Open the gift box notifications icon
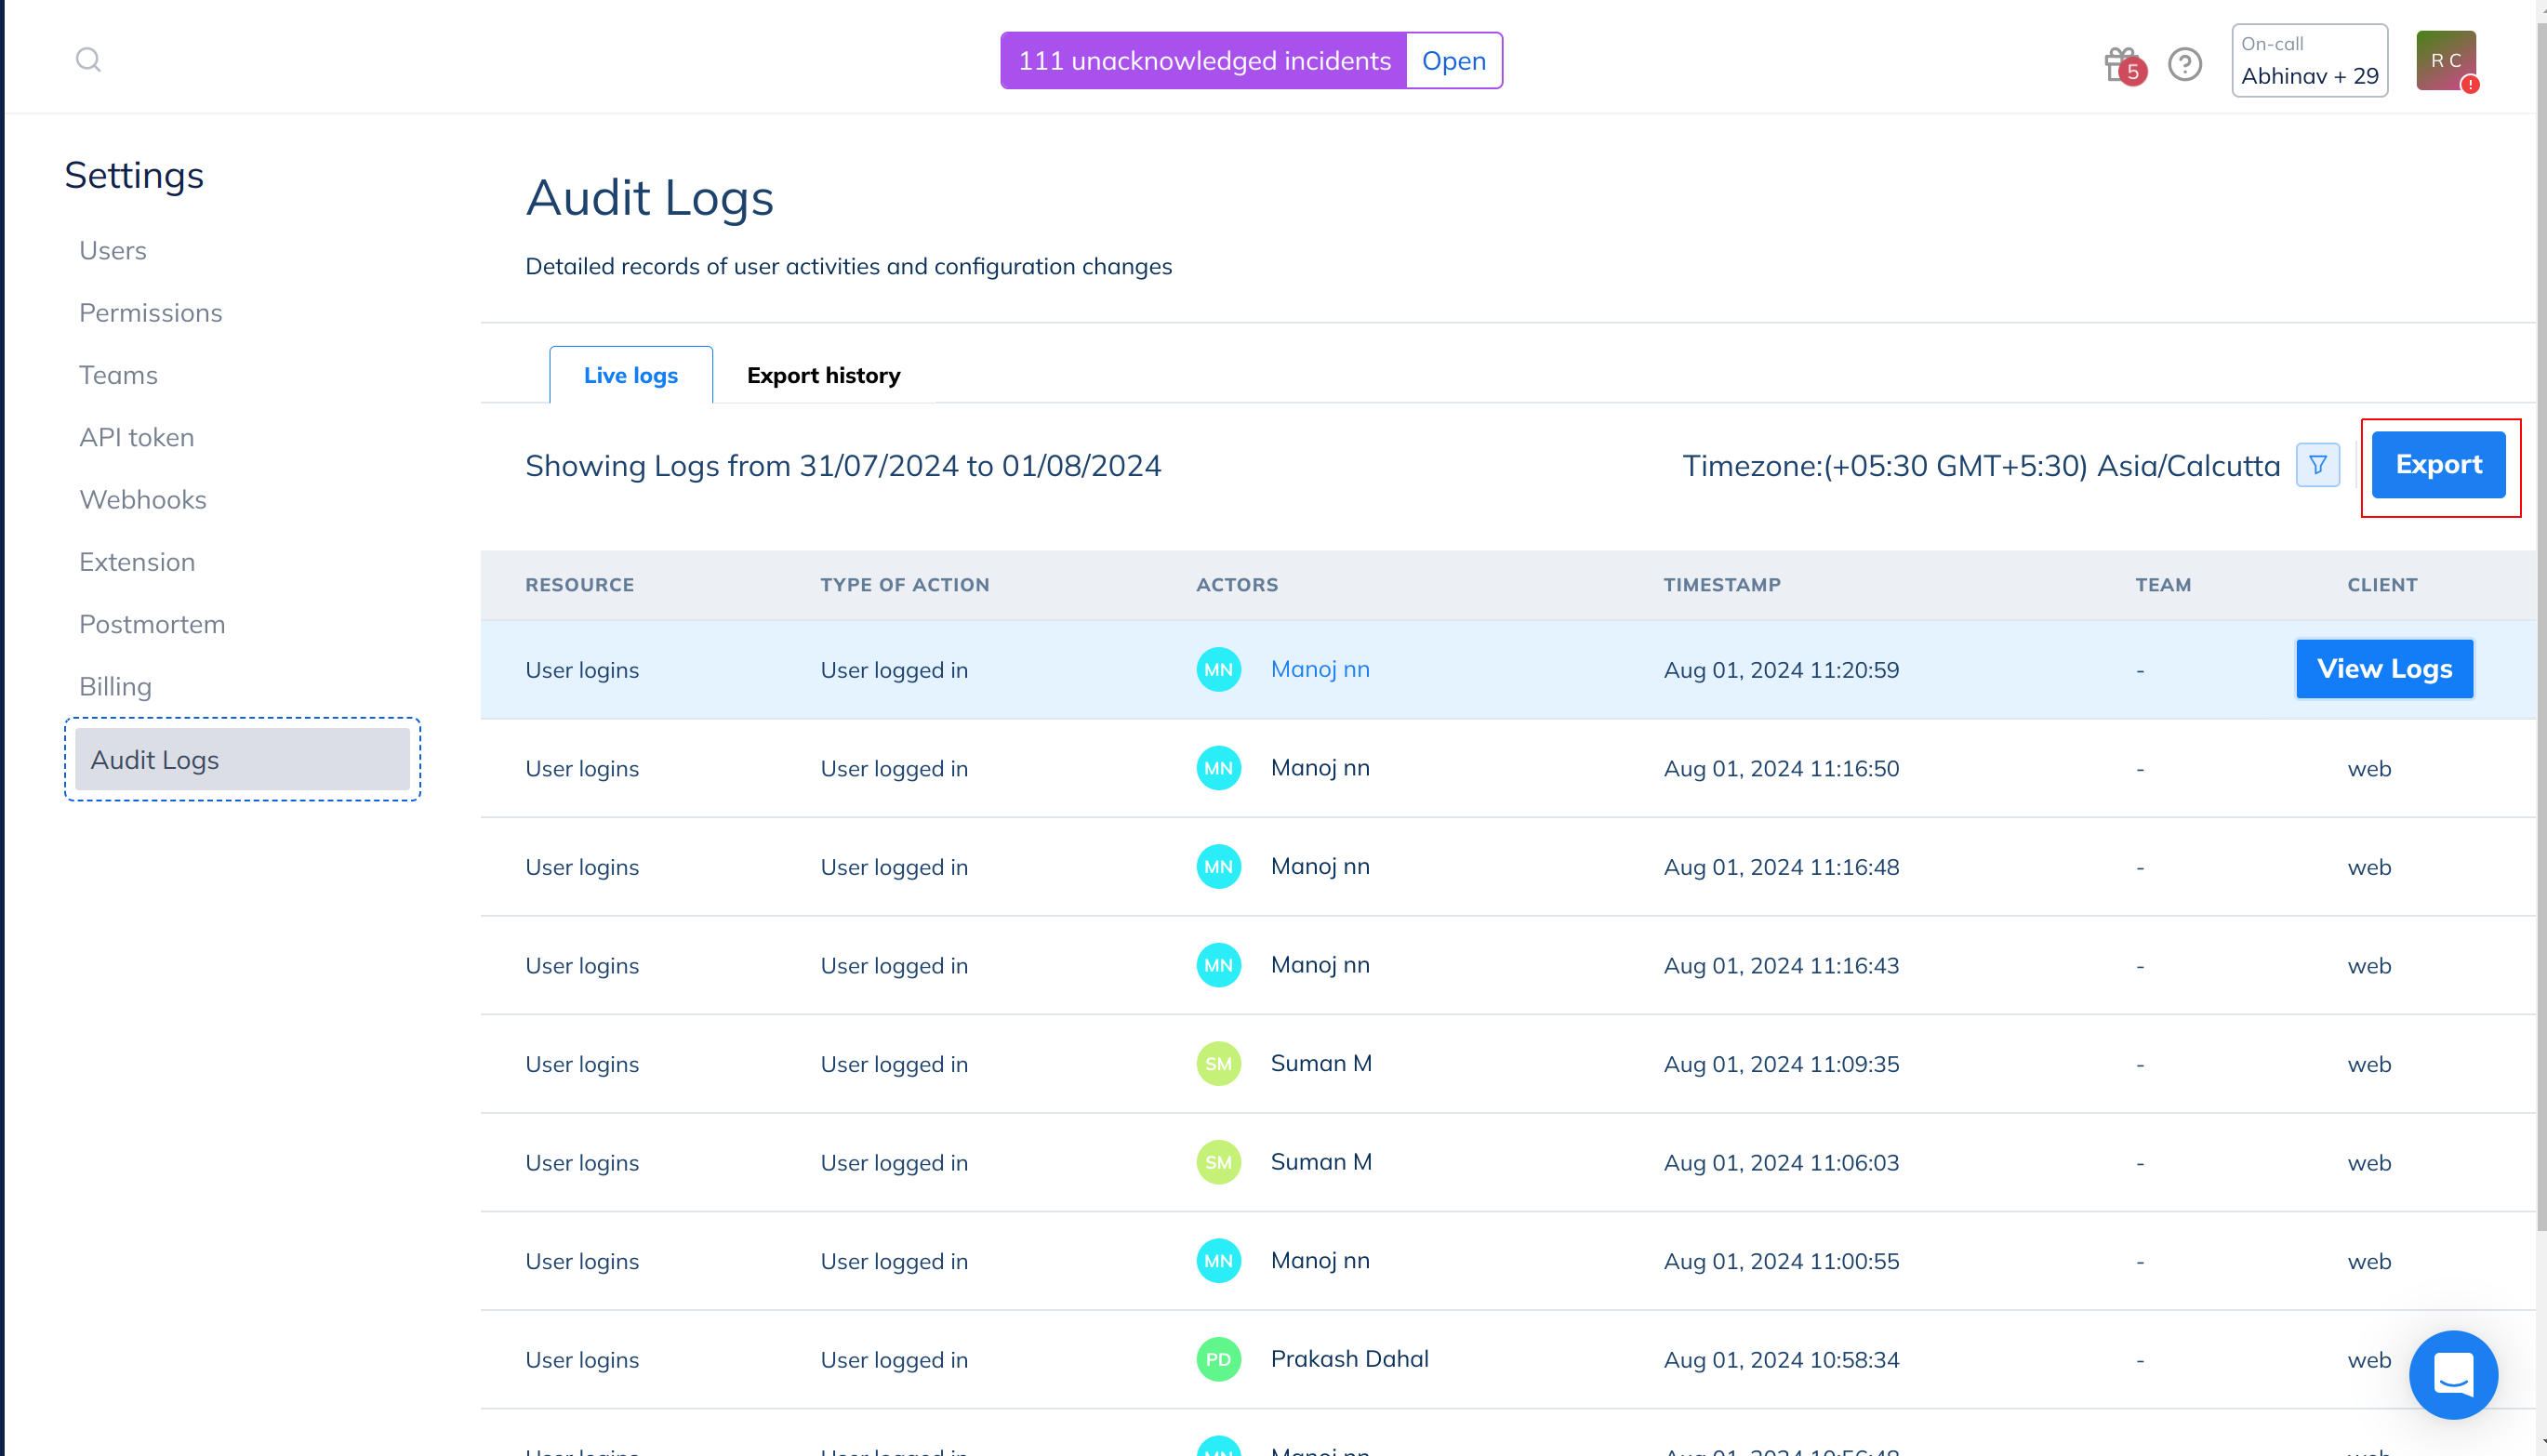Screen dimensions: 2547x1456 tap(2119, 64)
